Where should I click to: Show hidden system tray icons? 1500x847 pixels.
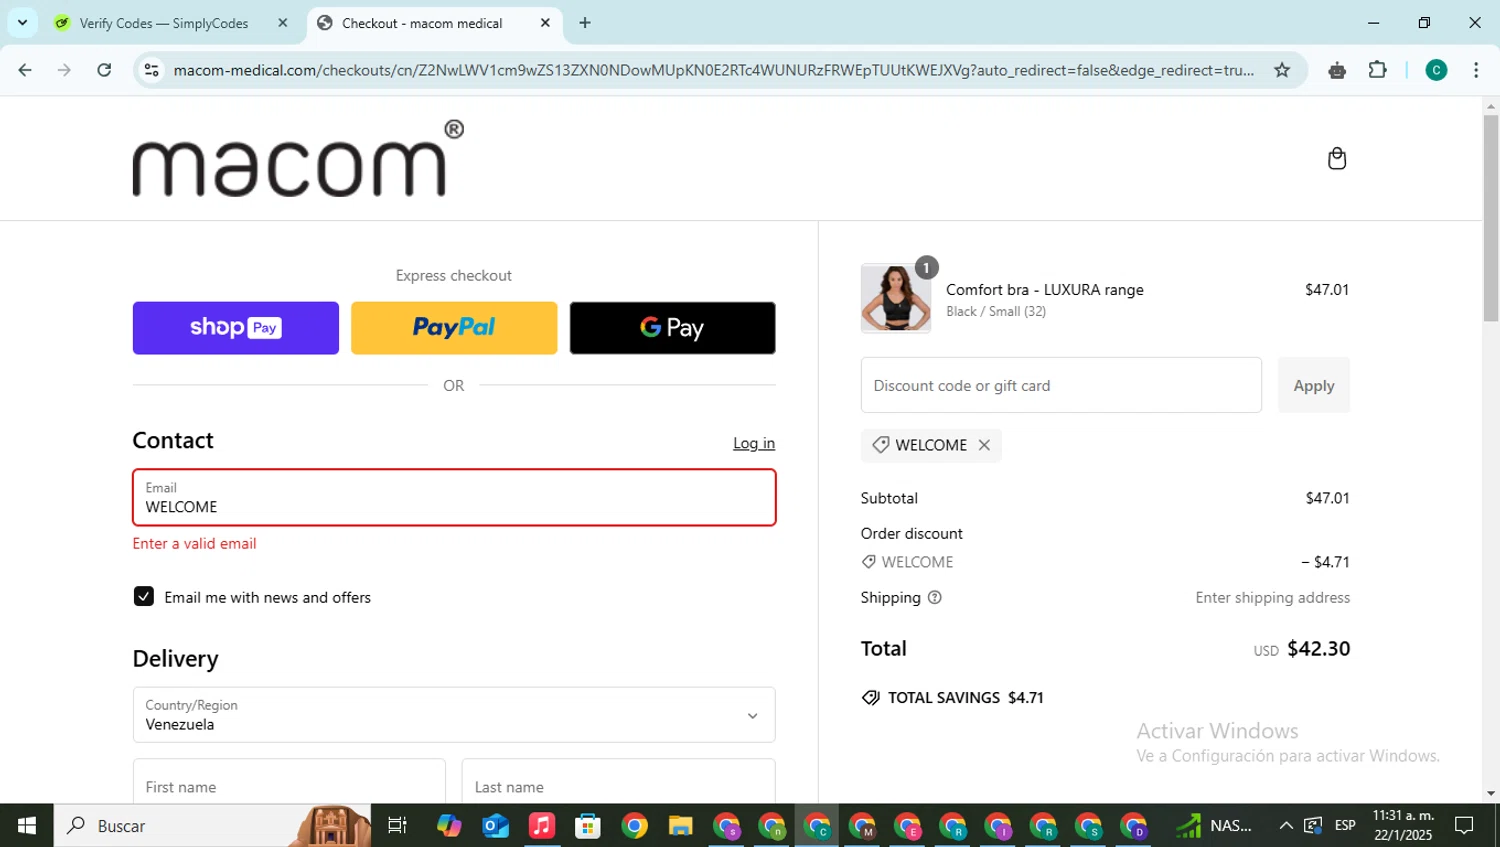[x=1286, y=826]
